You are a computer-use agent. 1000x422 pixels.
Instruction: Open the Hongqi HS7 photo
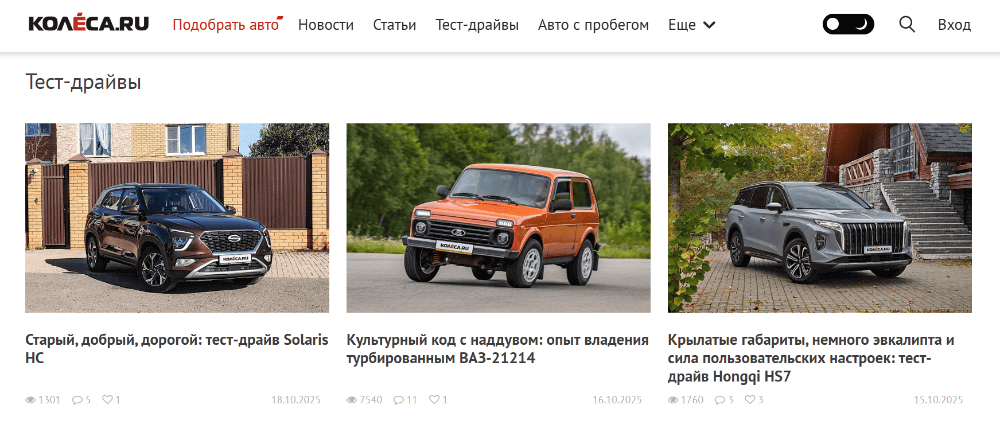(x=820, y=218)
